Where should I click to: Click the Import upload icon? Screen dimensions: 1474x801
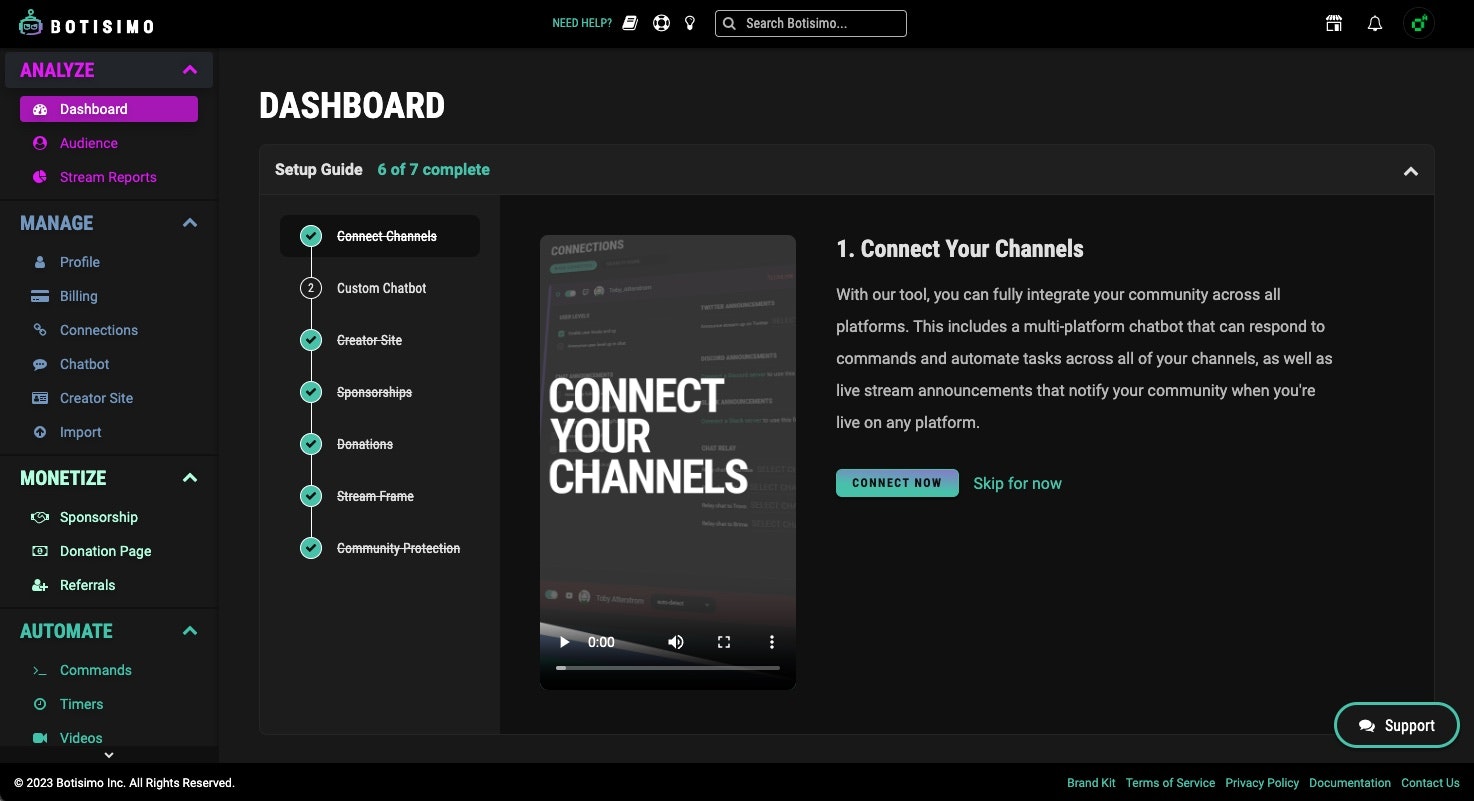40,432
